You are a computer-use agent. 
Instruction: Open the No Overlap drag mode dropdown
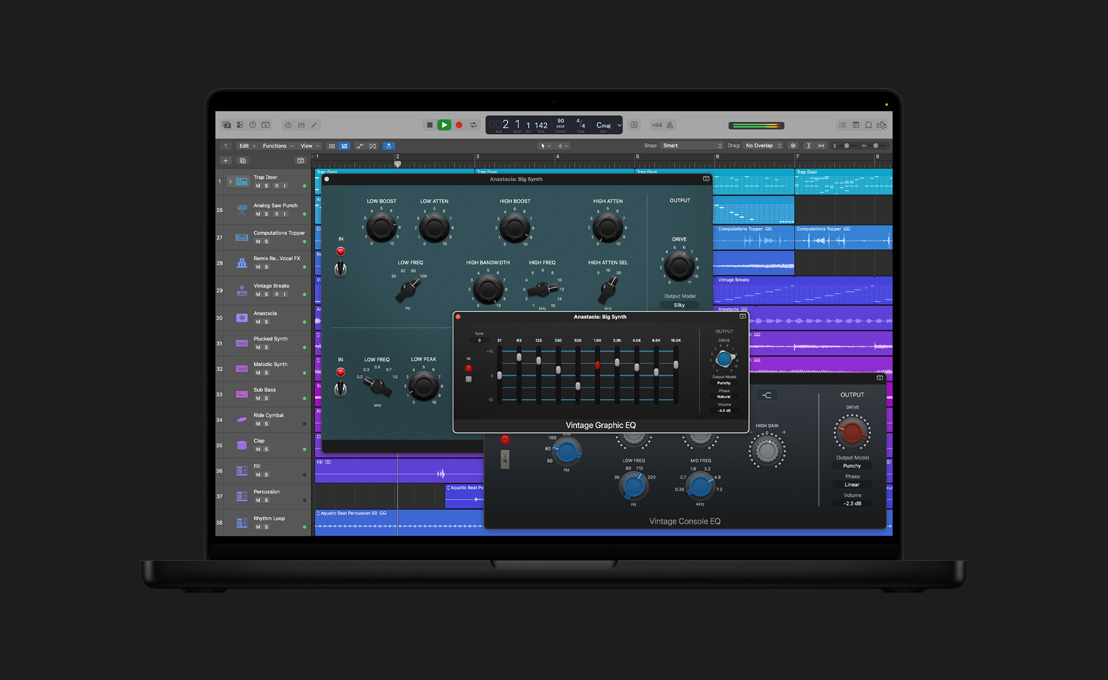point(760,145)
